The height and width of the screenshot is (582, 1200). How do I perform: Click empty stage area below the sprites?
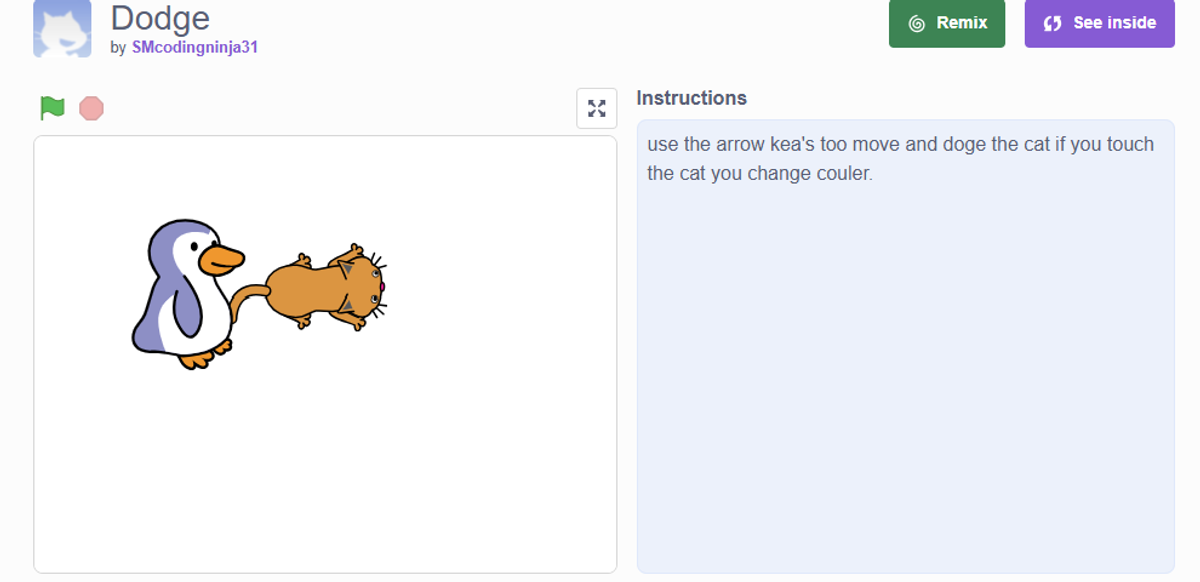click(325, 470)
